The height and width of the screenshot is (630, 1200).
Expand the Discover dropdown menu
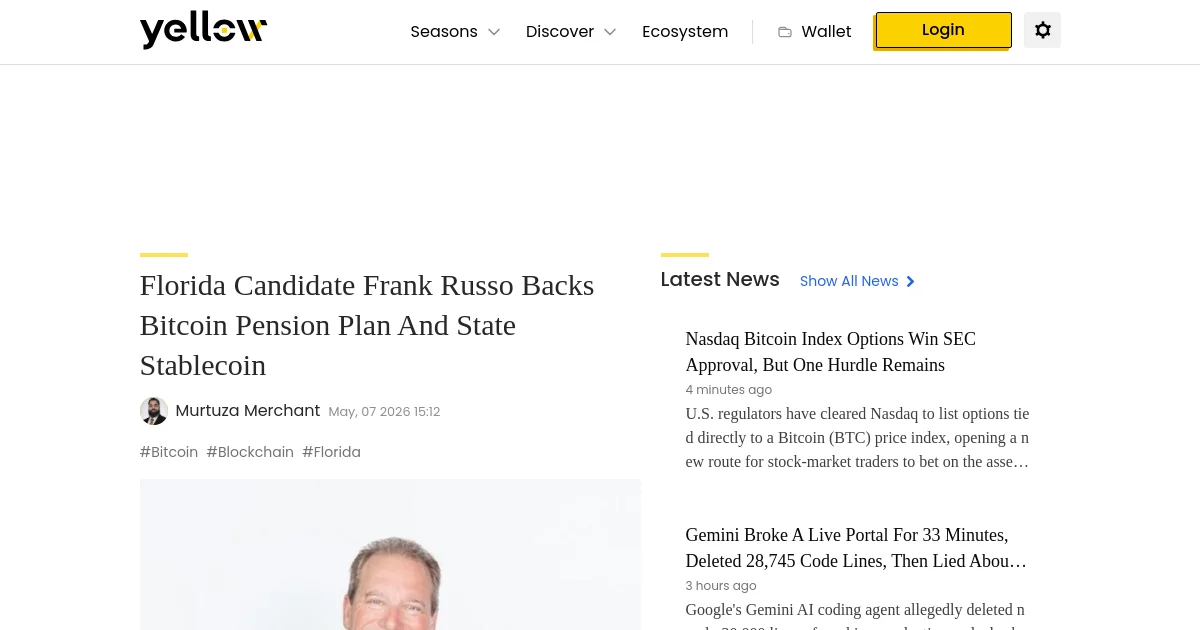point(571,32)
